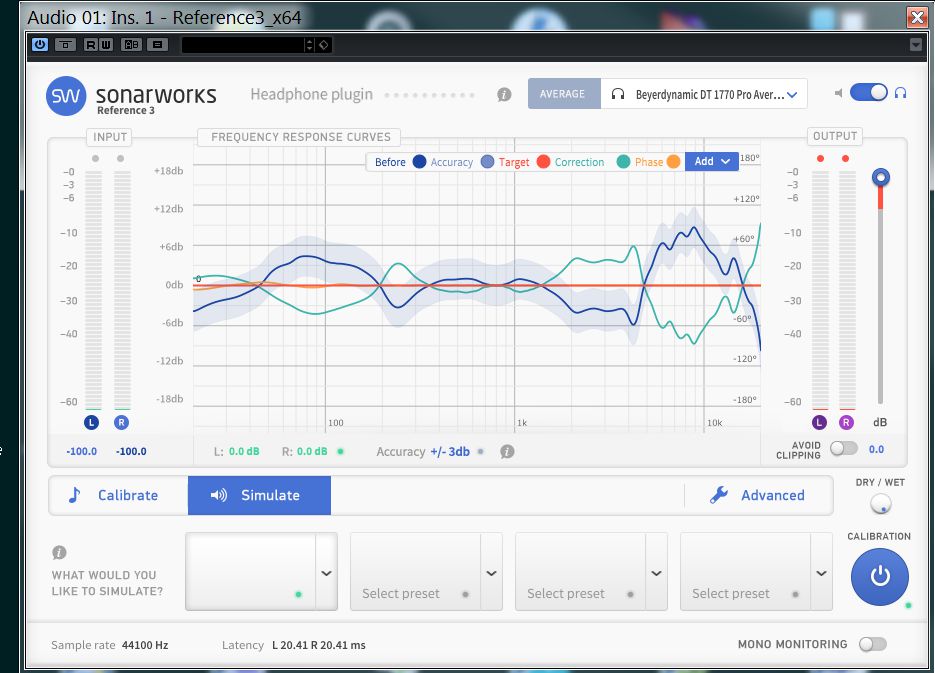The image size is (935, 673).
Task: Open the Beyerdynamic DT 1770 Pro headphone dropdown
Action: (704, 94)
